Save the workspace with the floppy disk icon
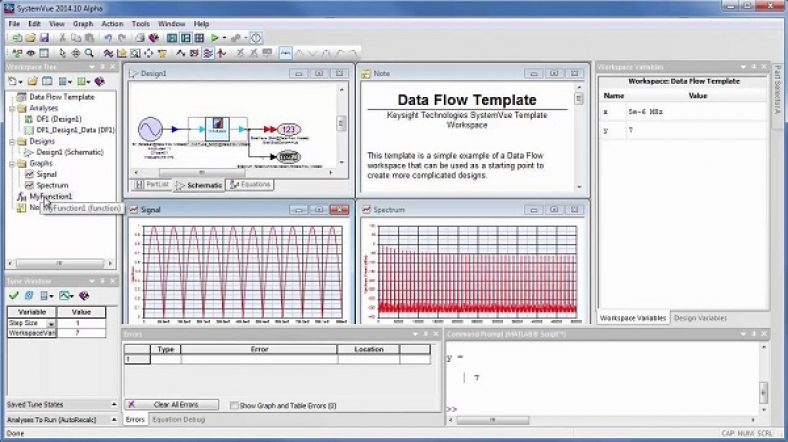788x442 pixels. (44, 38)
